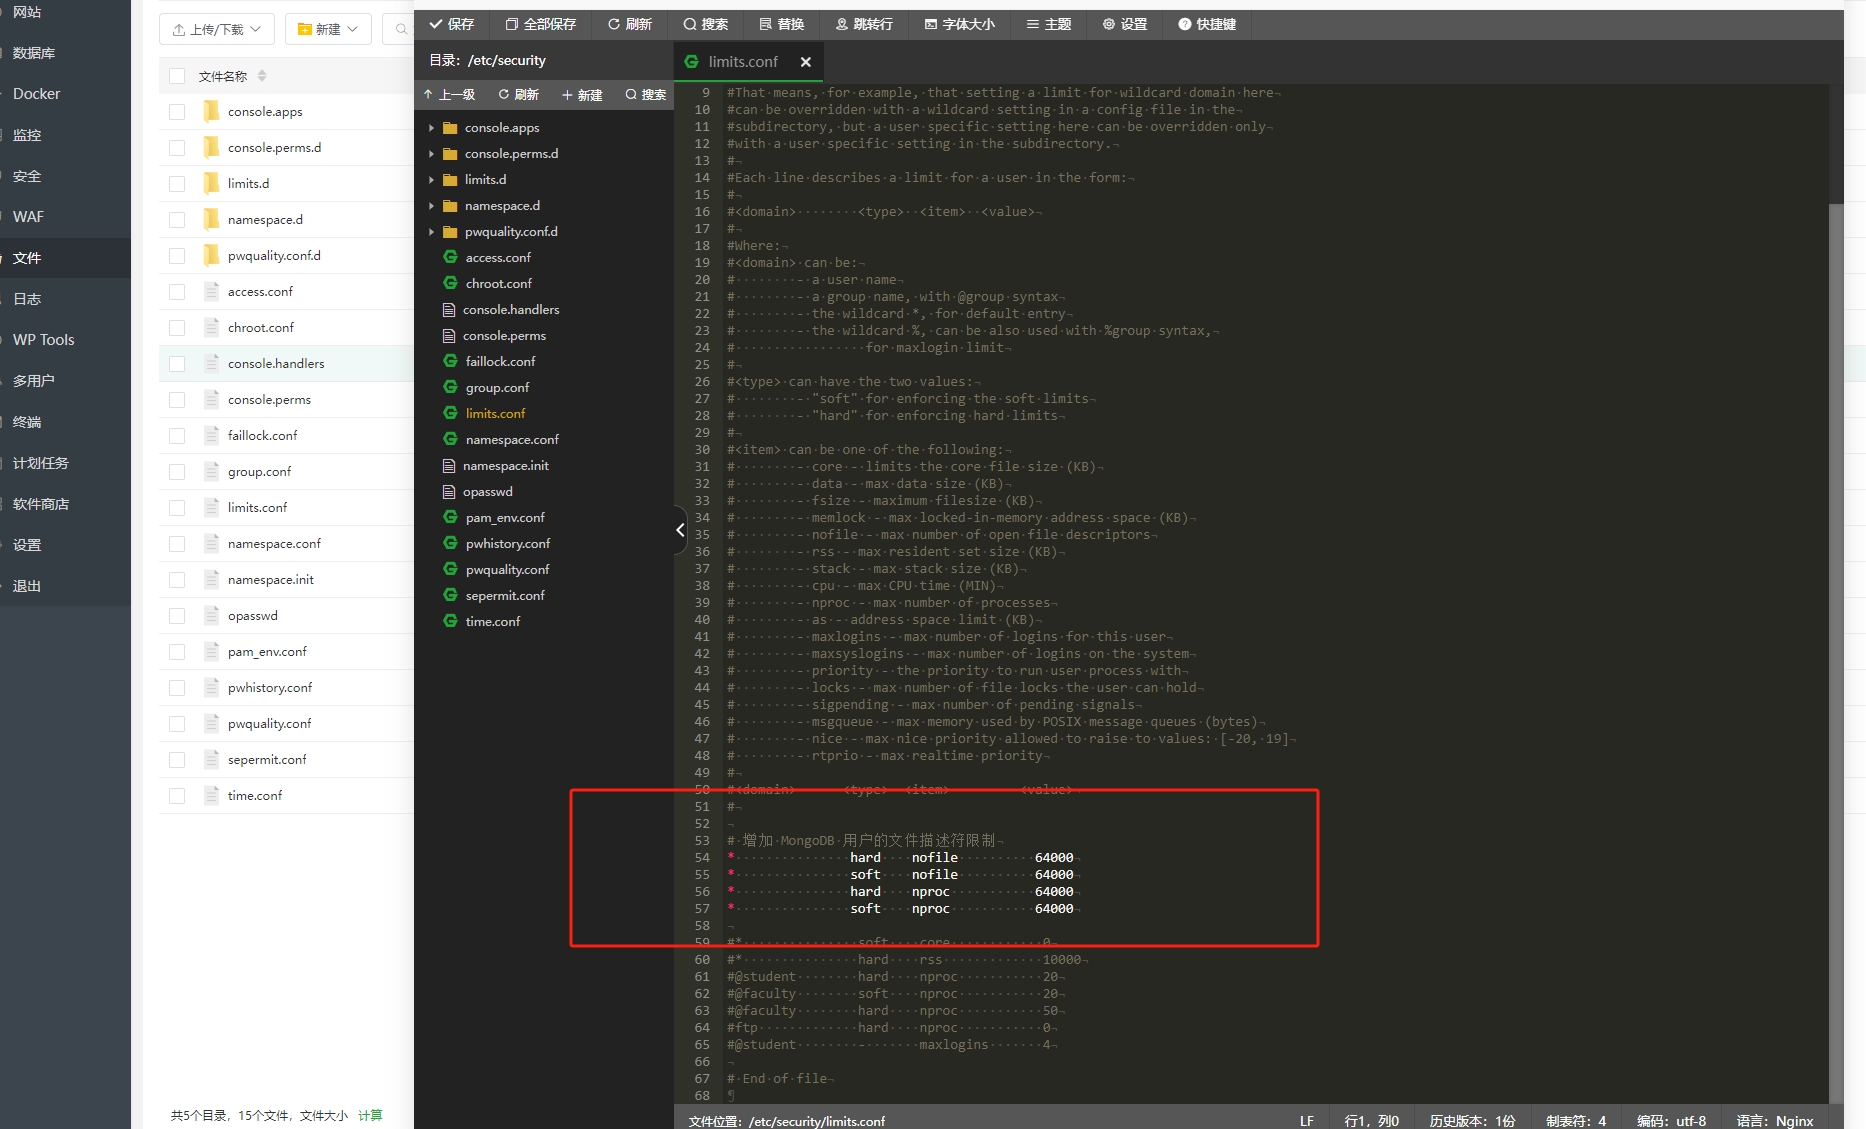This screenshot has height=1129, width=1866.
Task: Toggle the select-all checkbox in file list header
Action: [176, 75]
